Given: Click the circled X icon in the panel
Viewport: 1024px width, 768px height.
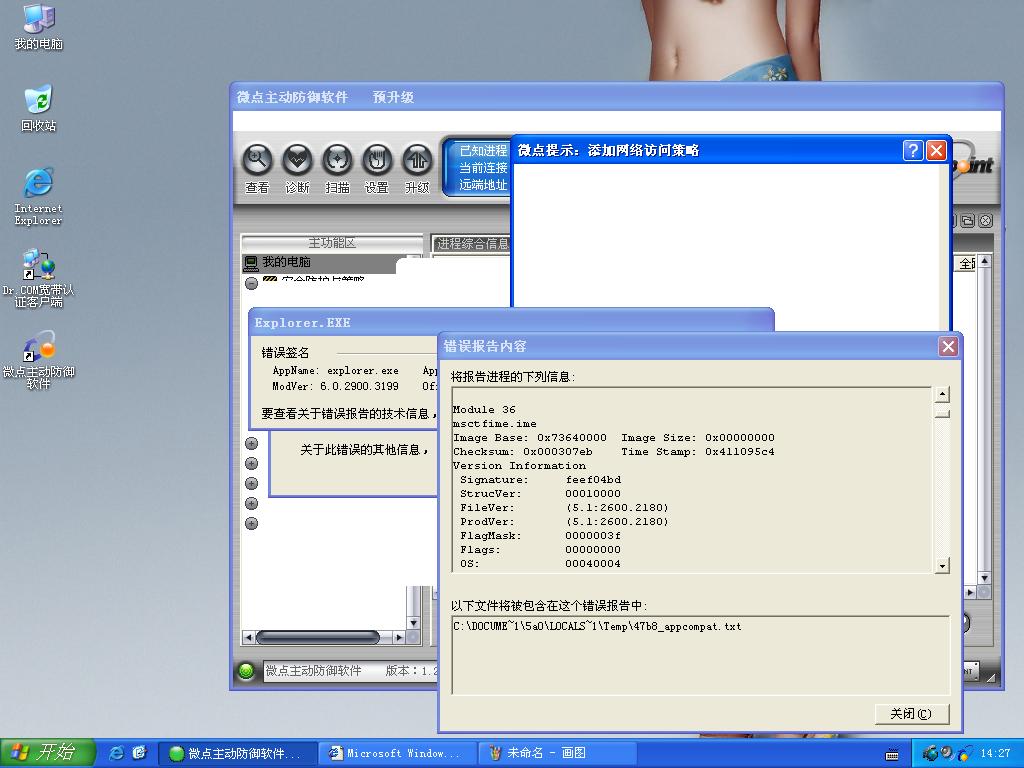Looking at the screenshot, I should 985,221.
